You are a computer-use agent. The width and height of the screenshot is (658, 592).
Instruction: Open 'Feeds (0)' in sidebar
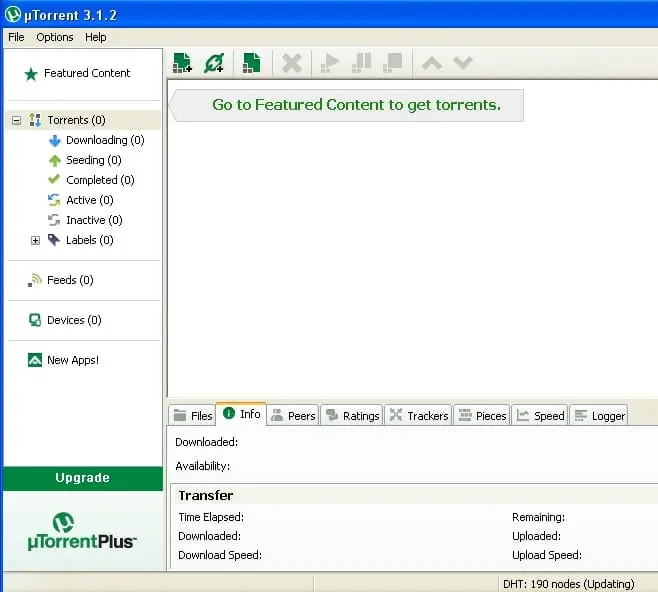coord(70,280)
